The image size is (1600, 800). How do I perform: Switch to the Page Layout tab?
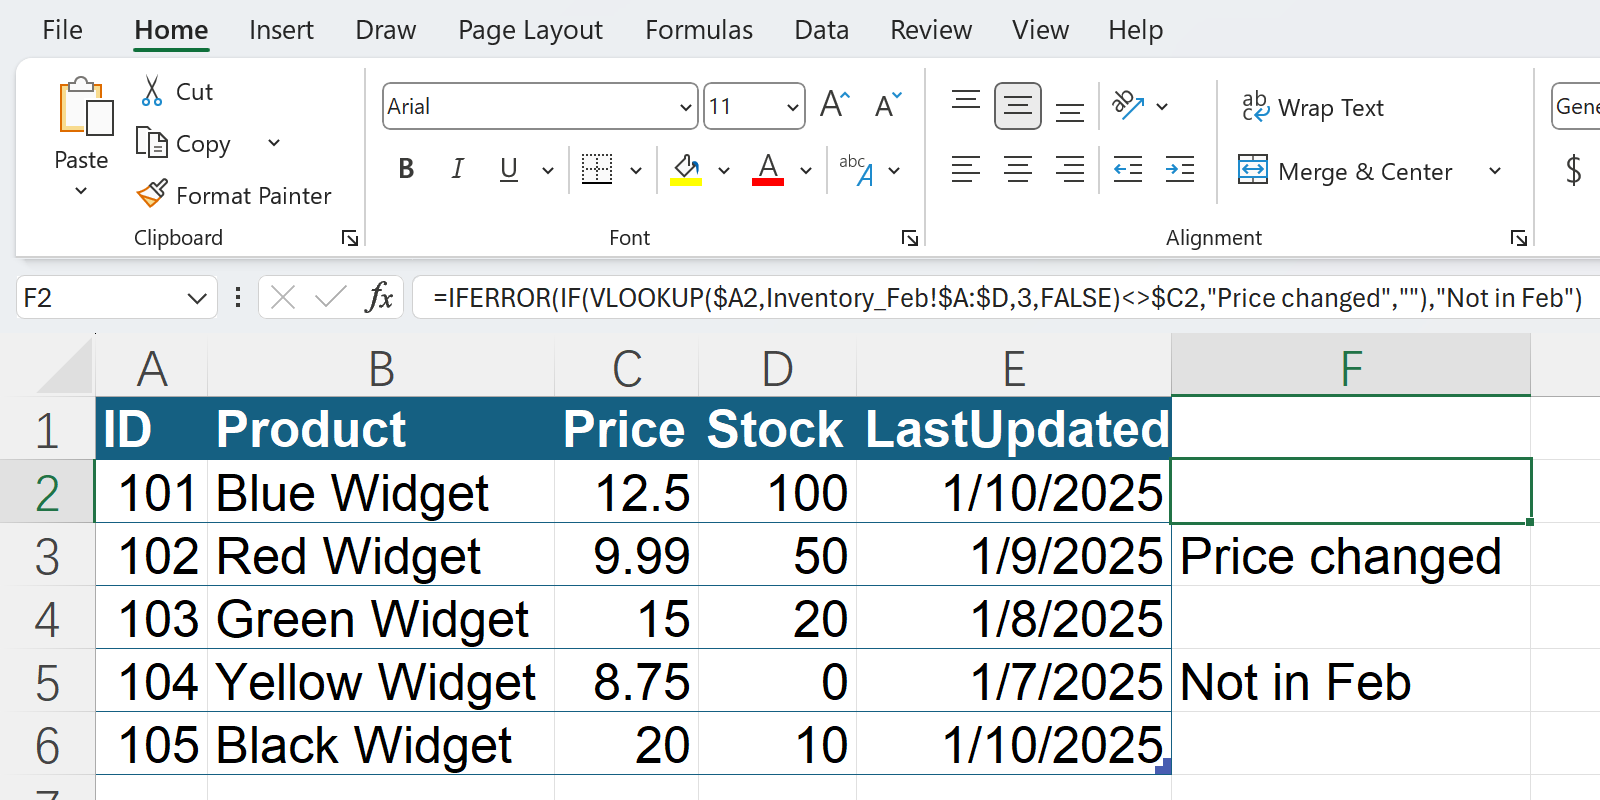530,30
